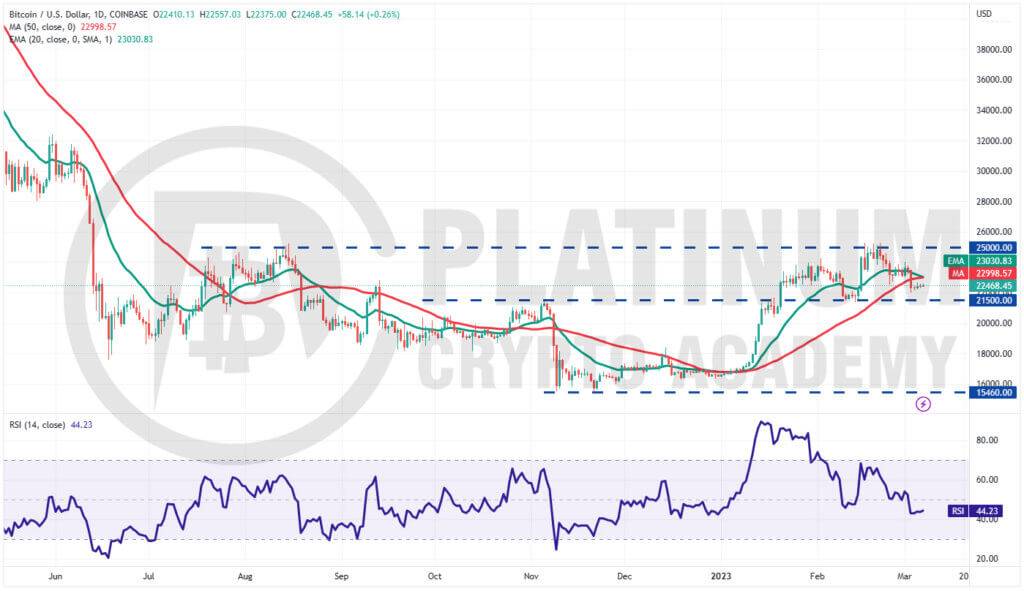Click the 60.00 RSI axis label

987,479
